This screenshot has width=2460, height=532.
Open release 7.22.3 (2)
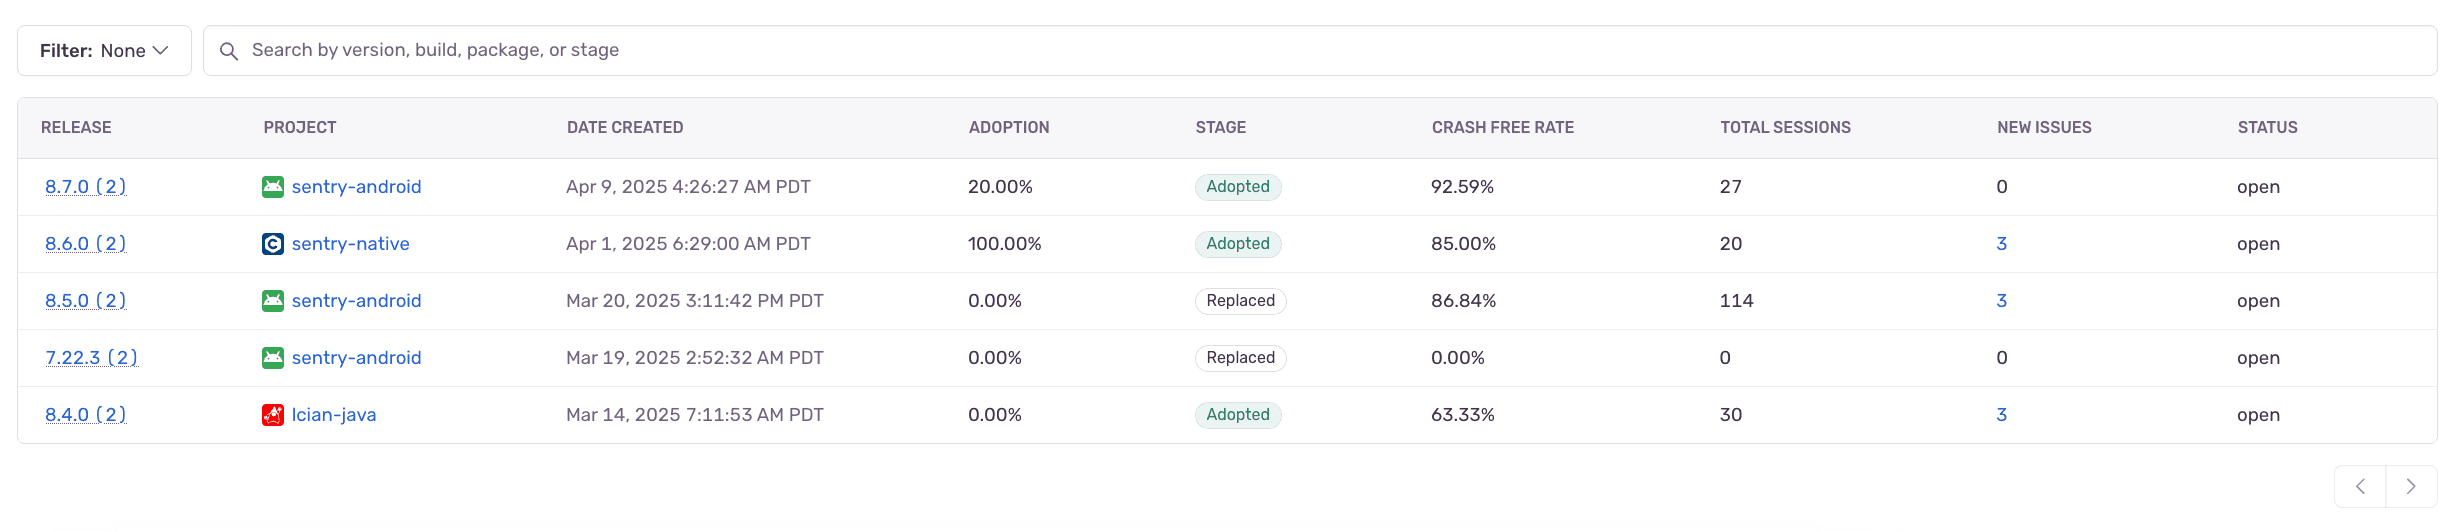(91, 358)
